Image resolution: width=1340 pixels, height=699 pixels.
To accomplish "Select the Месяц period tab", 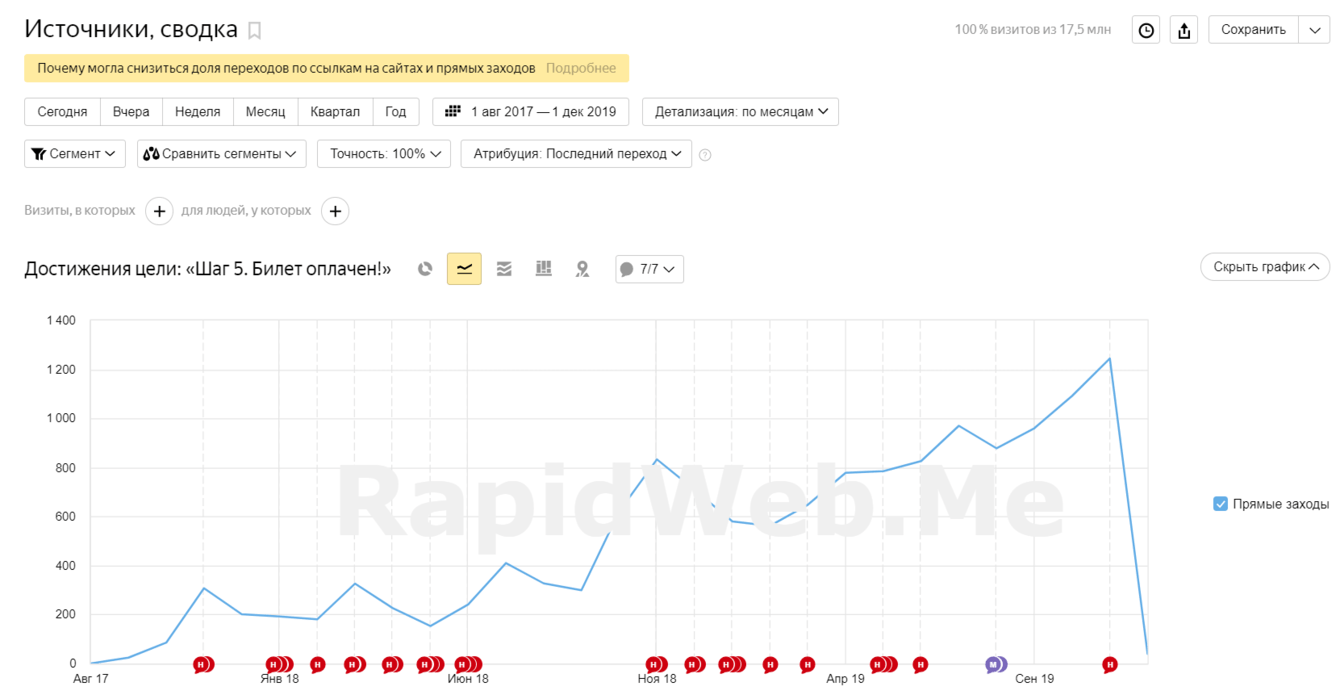I will point(266,112).
